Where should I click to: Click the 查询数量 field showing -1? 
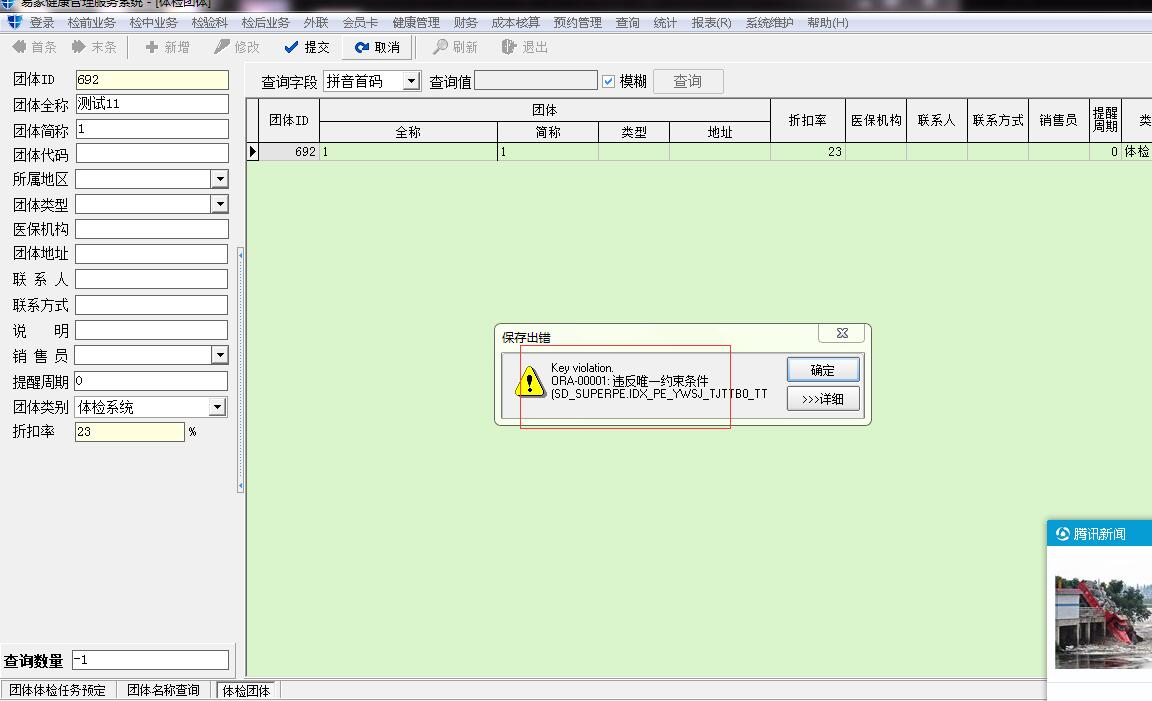pos(151,660)
